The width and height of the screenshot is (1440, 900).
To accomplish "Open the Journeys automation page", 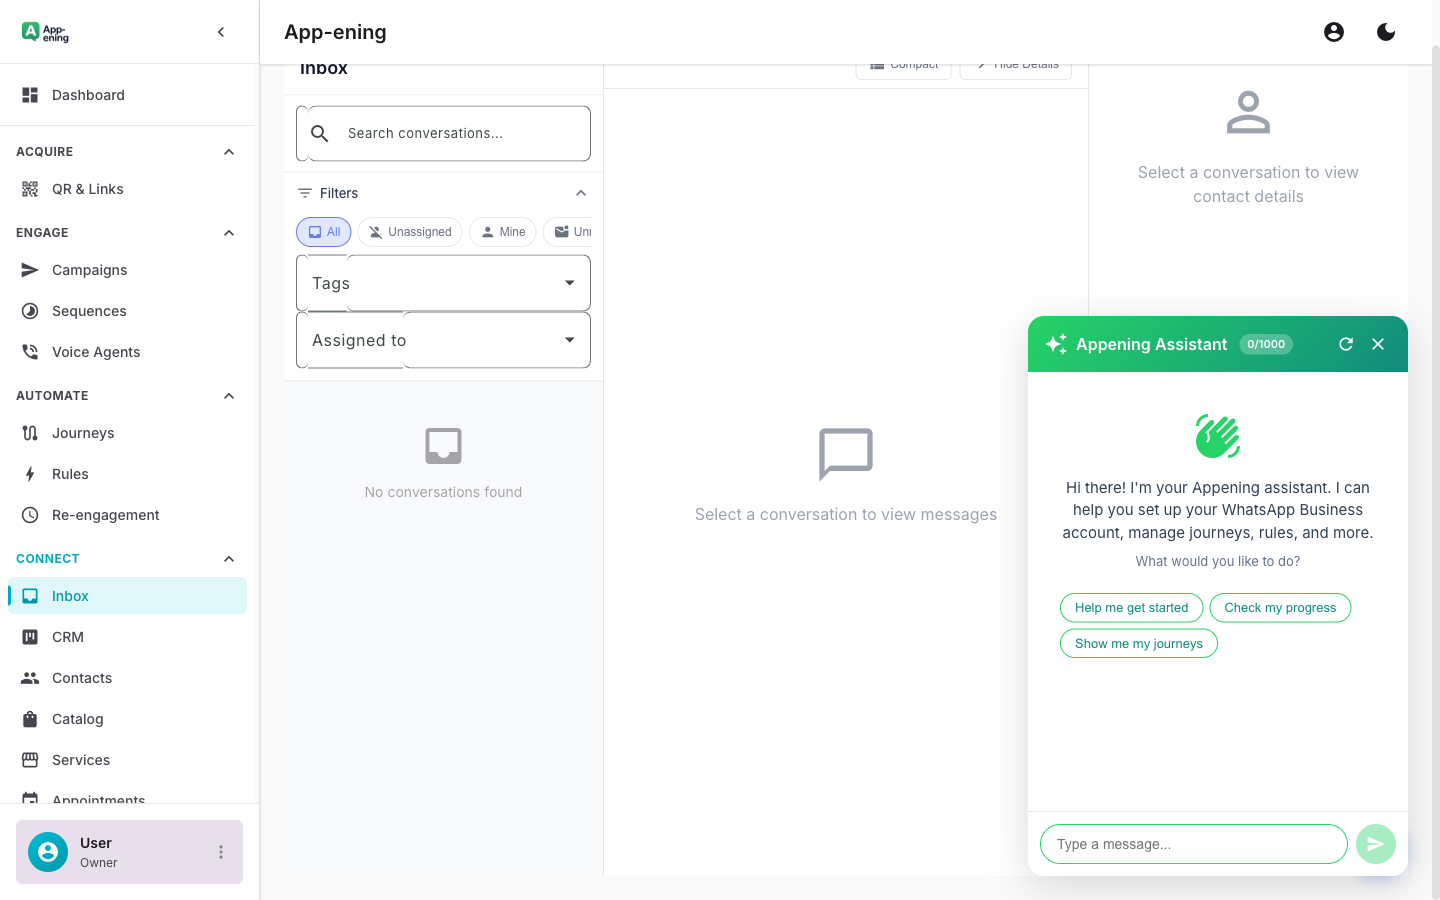I will (83, 432).
